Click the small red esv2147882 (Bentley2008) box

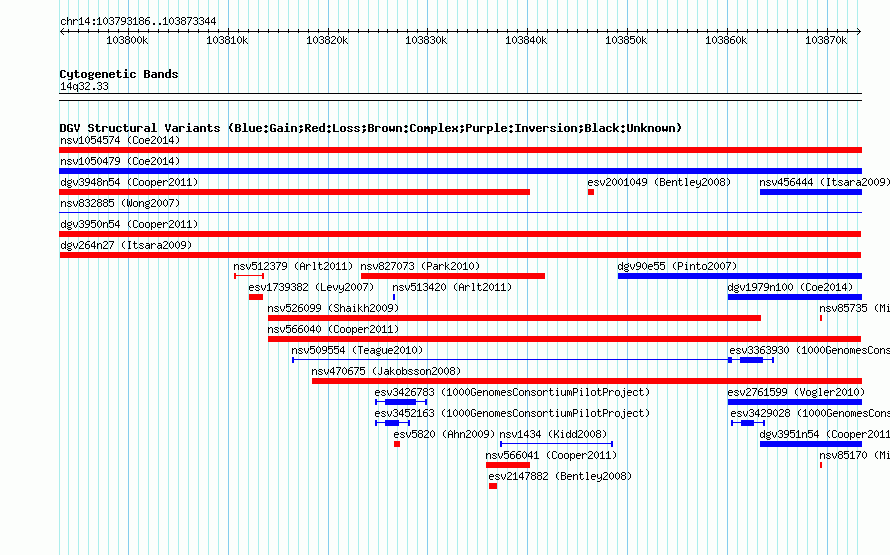click(493, 486)
